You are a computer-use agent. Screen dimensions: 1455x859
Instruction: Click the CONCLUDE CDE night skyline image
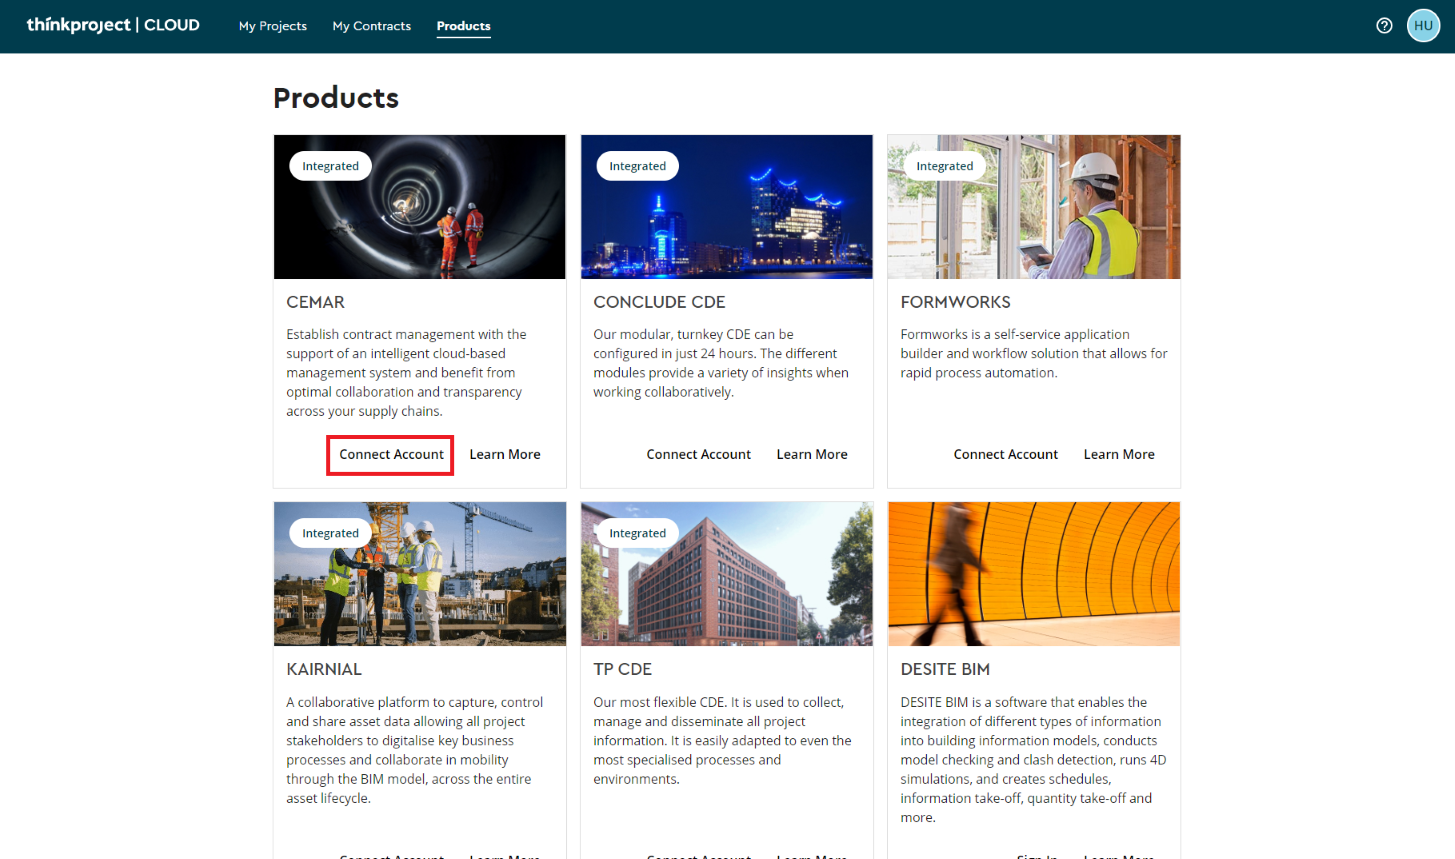point(727,207)
